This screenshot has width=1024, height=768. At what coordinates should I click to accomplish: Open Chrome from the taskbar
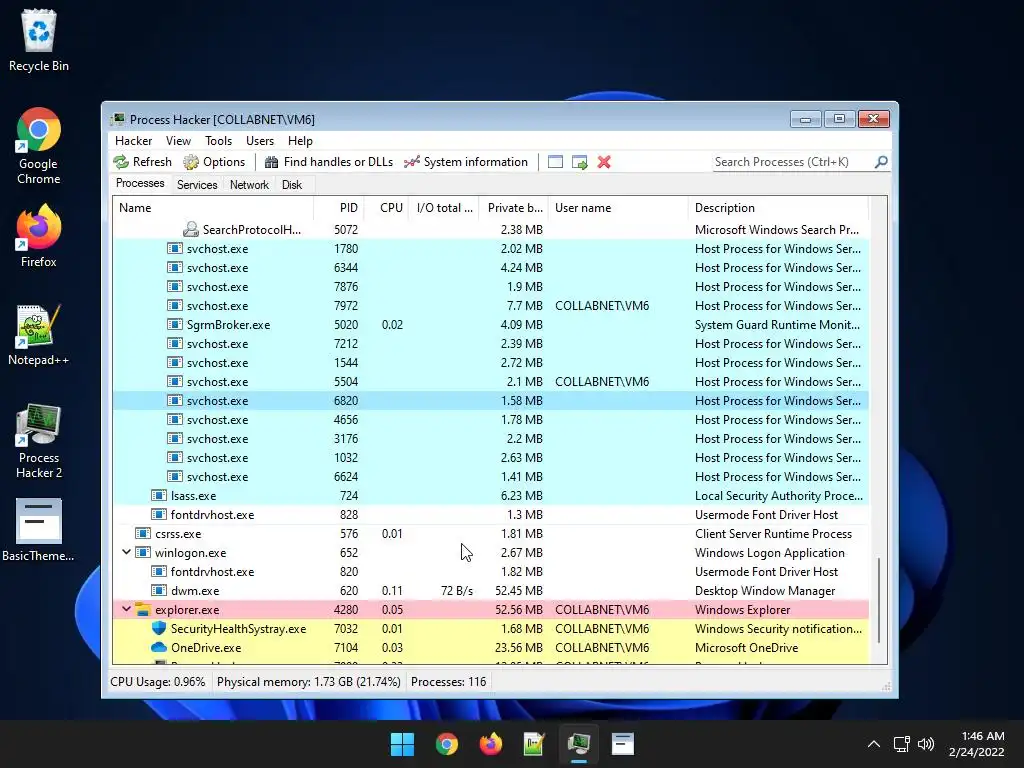(447, 744)
